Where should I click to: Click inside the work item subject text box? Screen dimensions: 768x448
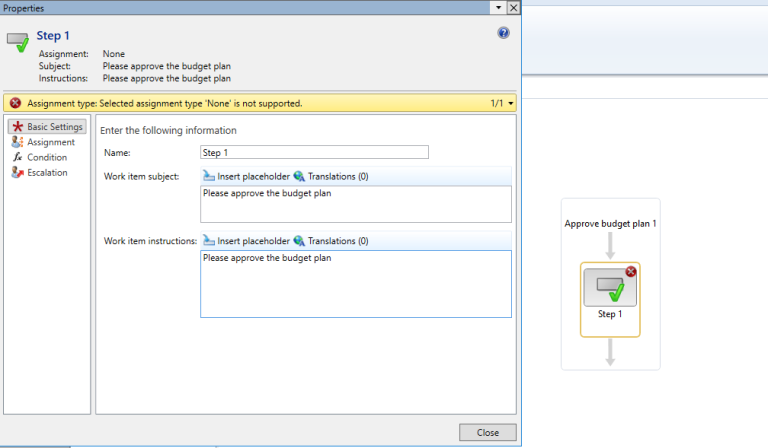(355, 204)
